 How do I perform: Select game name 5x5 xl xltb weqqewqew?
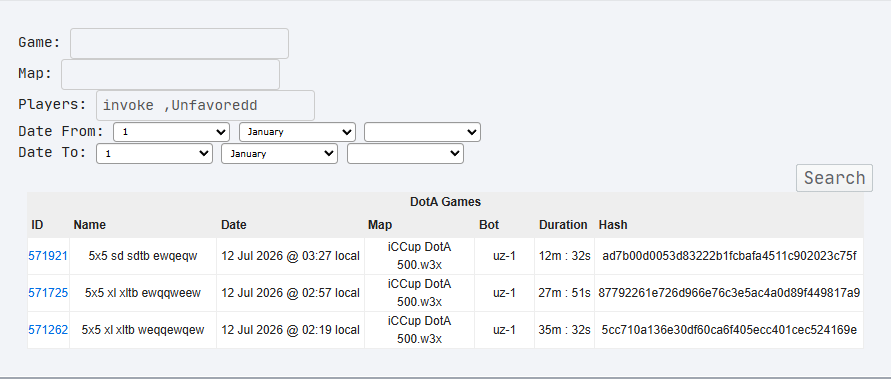click(143, 330)
